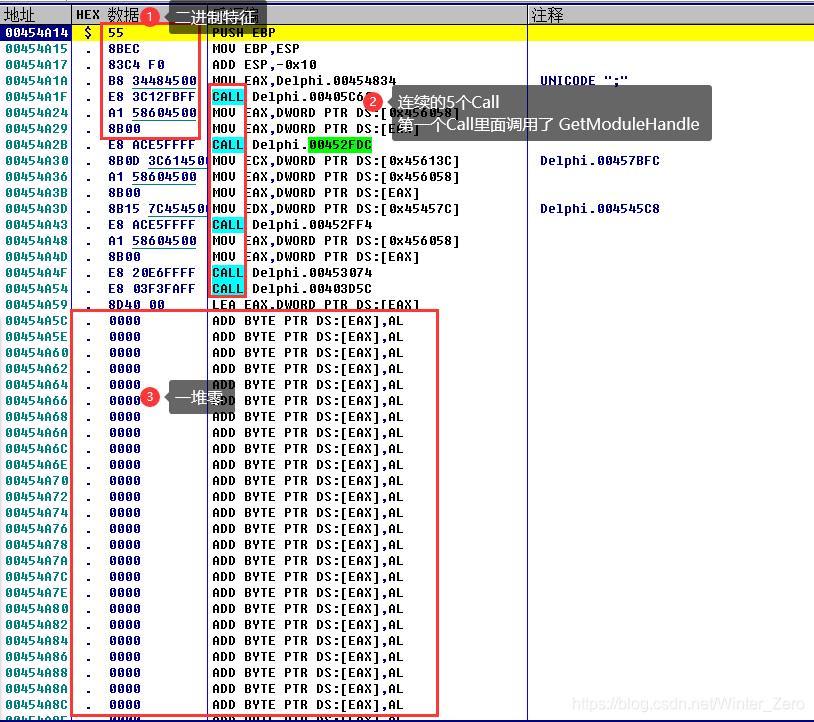Viewport: 814px width, 722px height.
Task: Select LEA EAX,DWORD PTR DS:[EAX] instruction
Action: [316, 305]
